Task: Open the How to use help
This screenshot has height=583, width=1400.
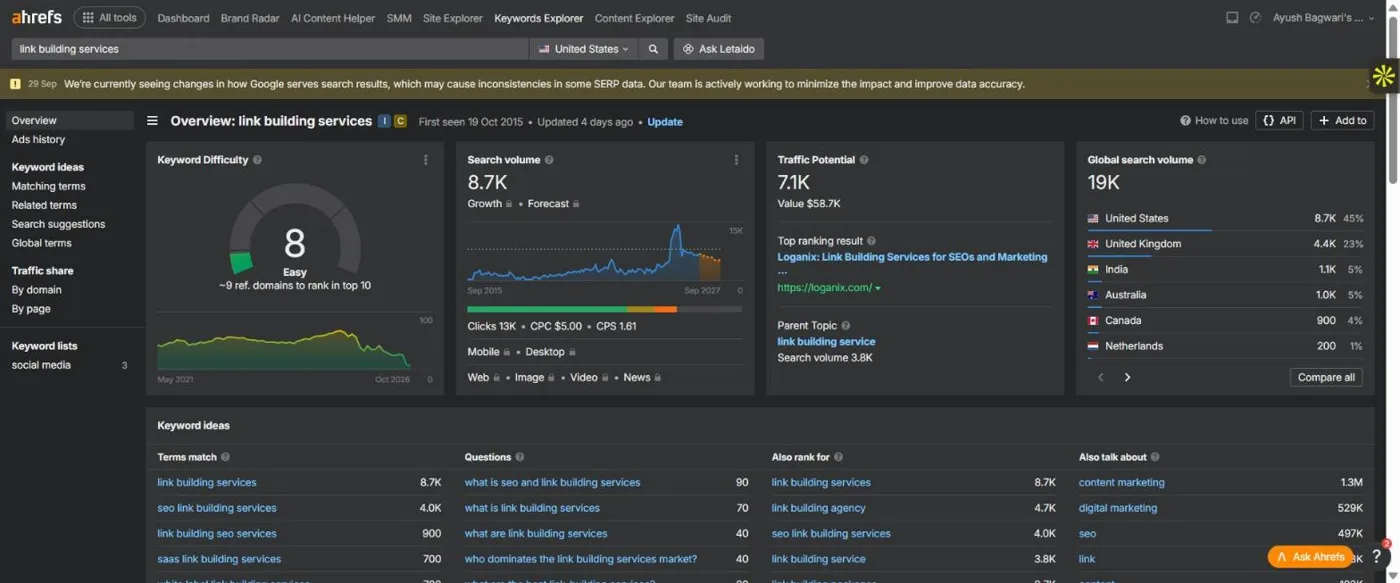Action: (x=1214, y=121)
